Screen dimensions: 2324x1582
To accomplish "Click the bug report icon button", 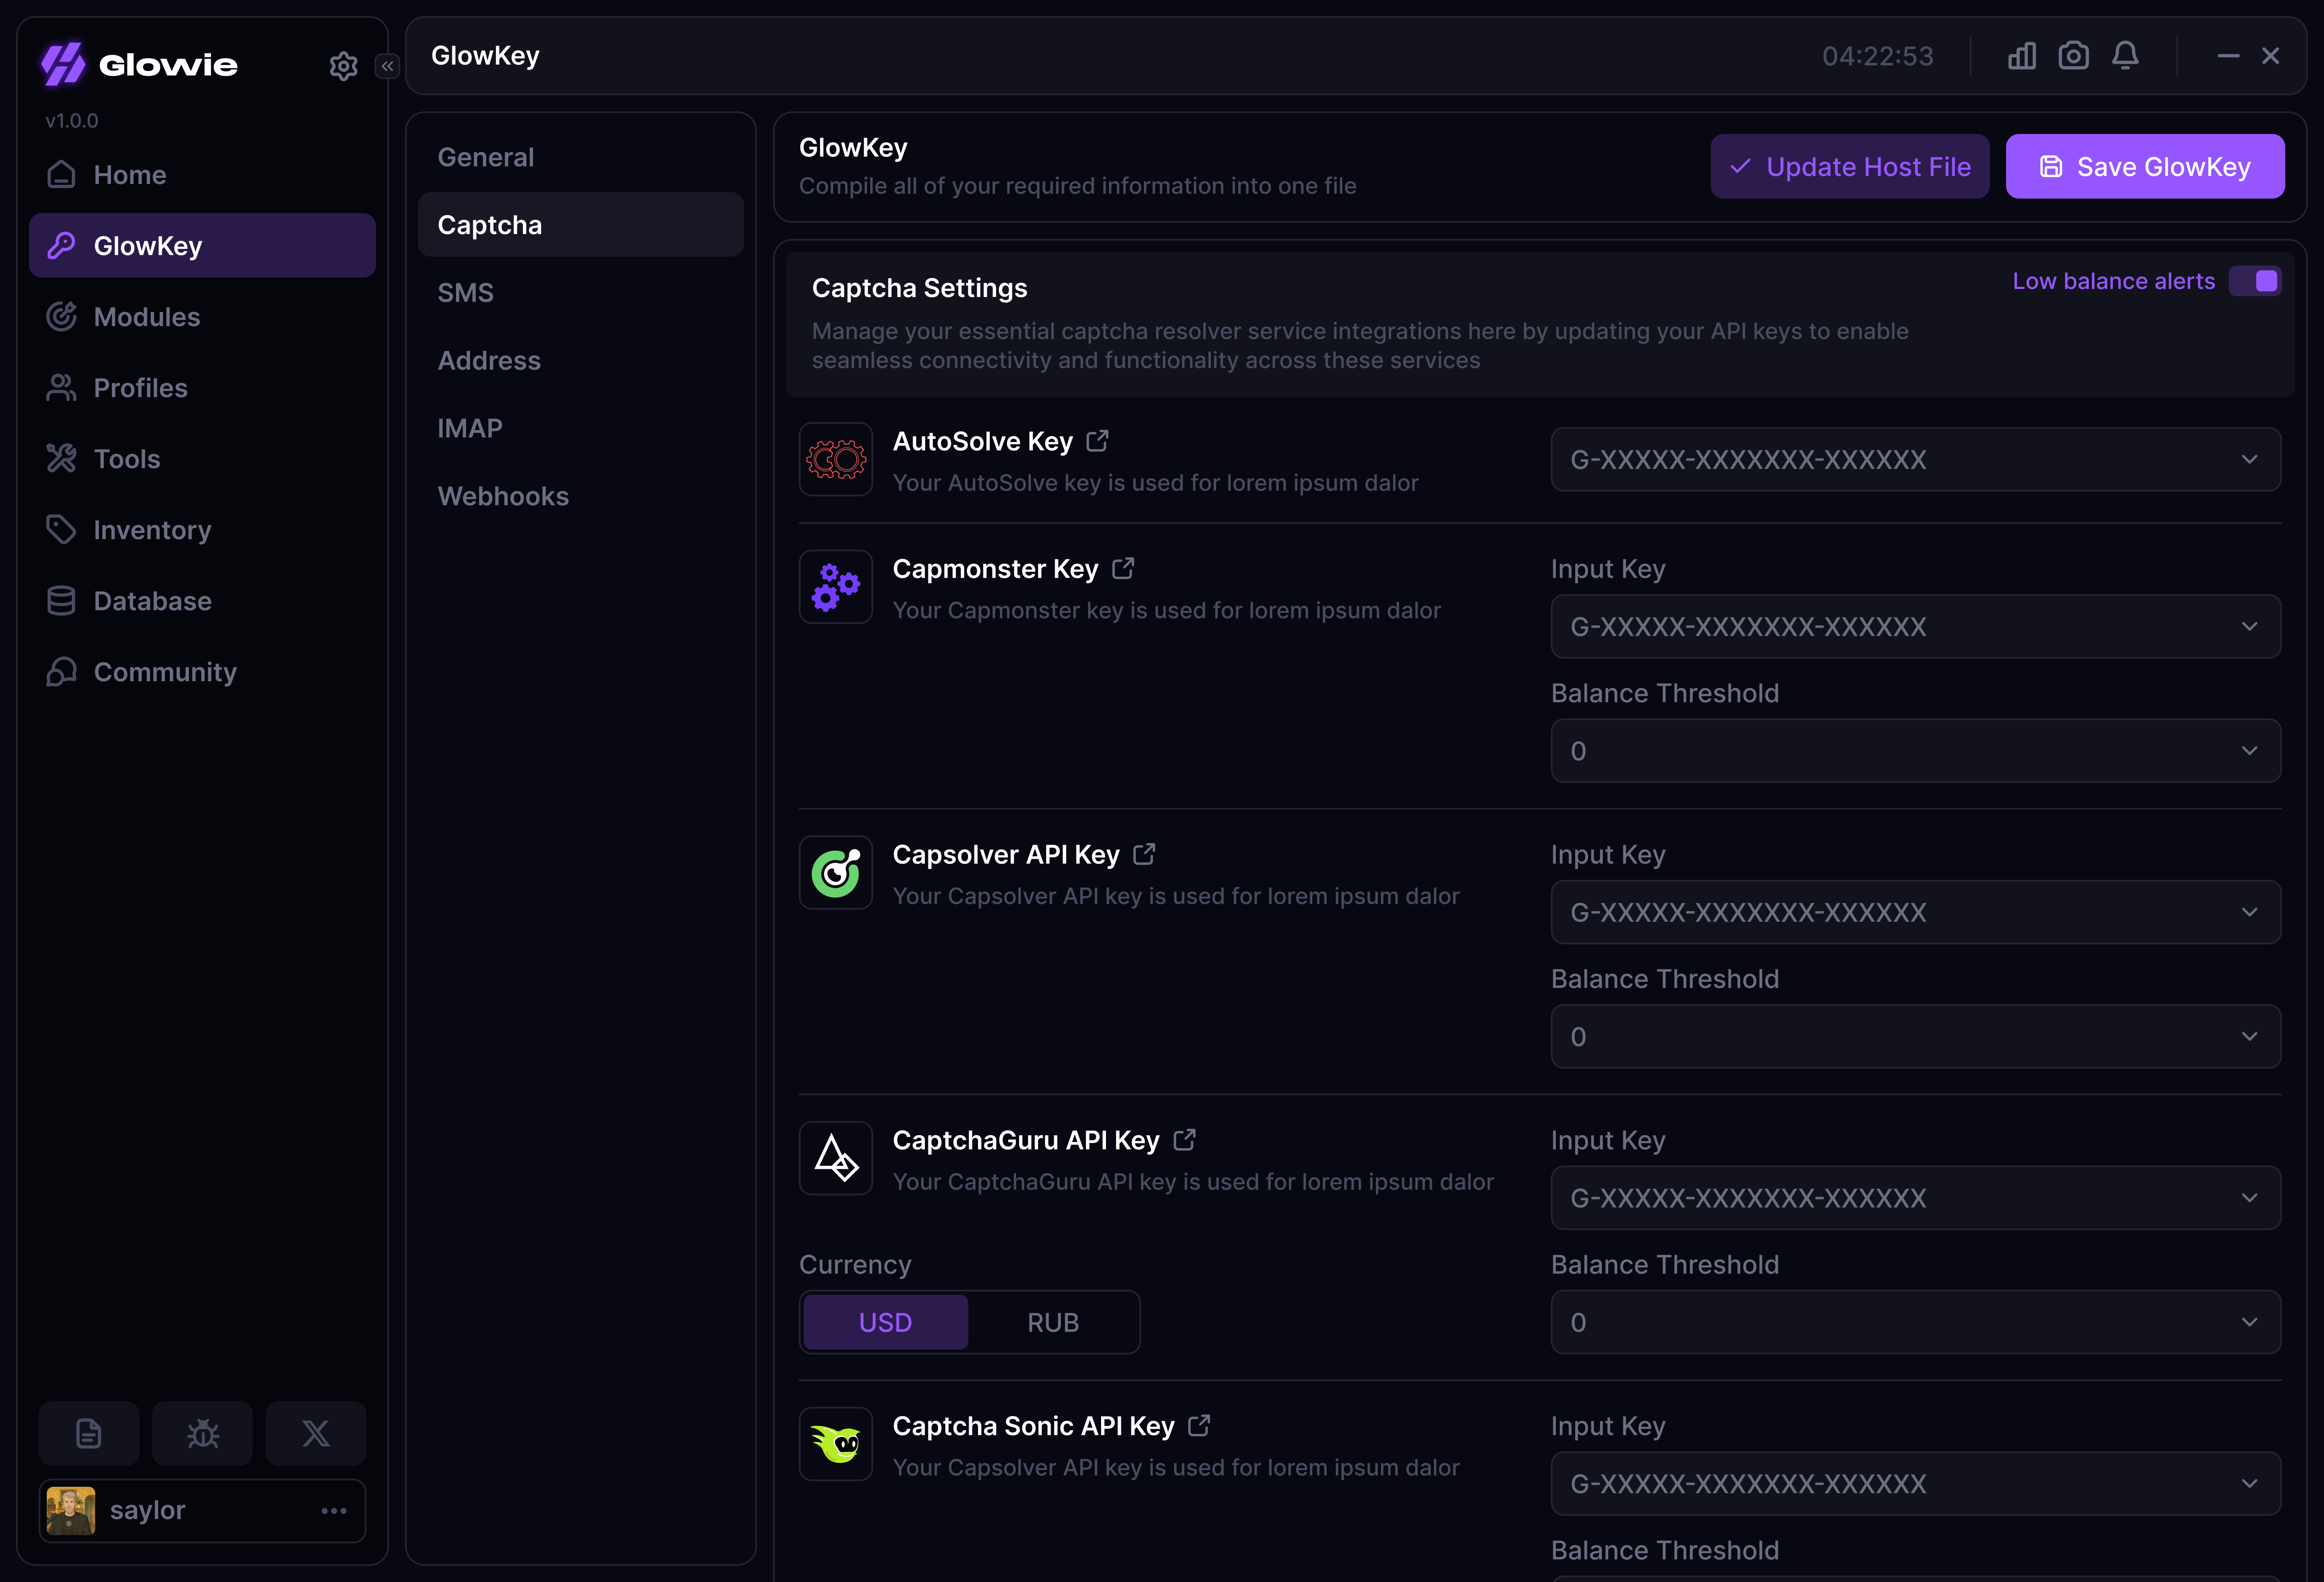I will point(202,1433).
